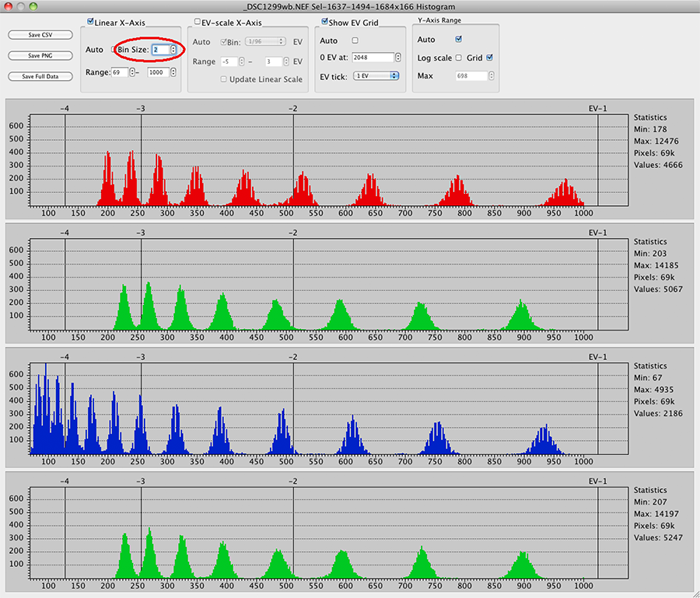Focus the linear Range field showing 1000
Viewport: 700px width, 598px height.
[x=158, y=72]
